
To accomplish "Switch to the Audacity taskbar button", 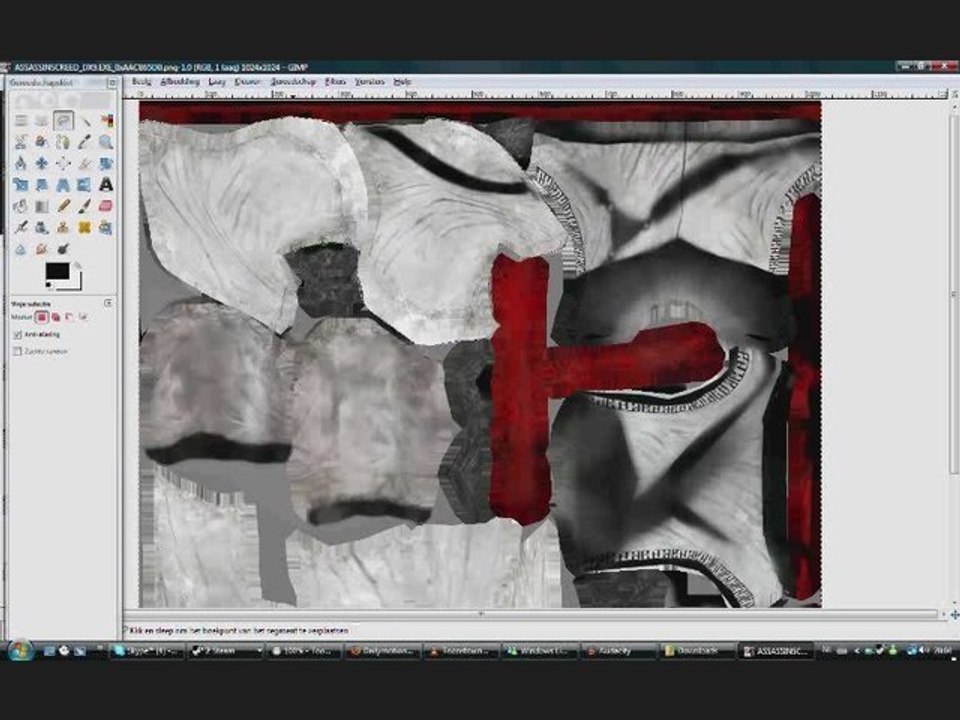I will [618, 651].
